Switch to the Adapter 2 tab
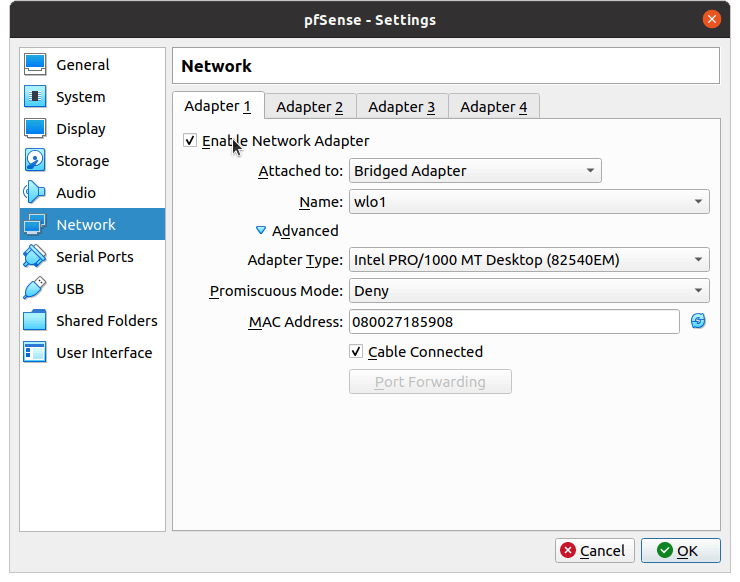 [310, 107]
